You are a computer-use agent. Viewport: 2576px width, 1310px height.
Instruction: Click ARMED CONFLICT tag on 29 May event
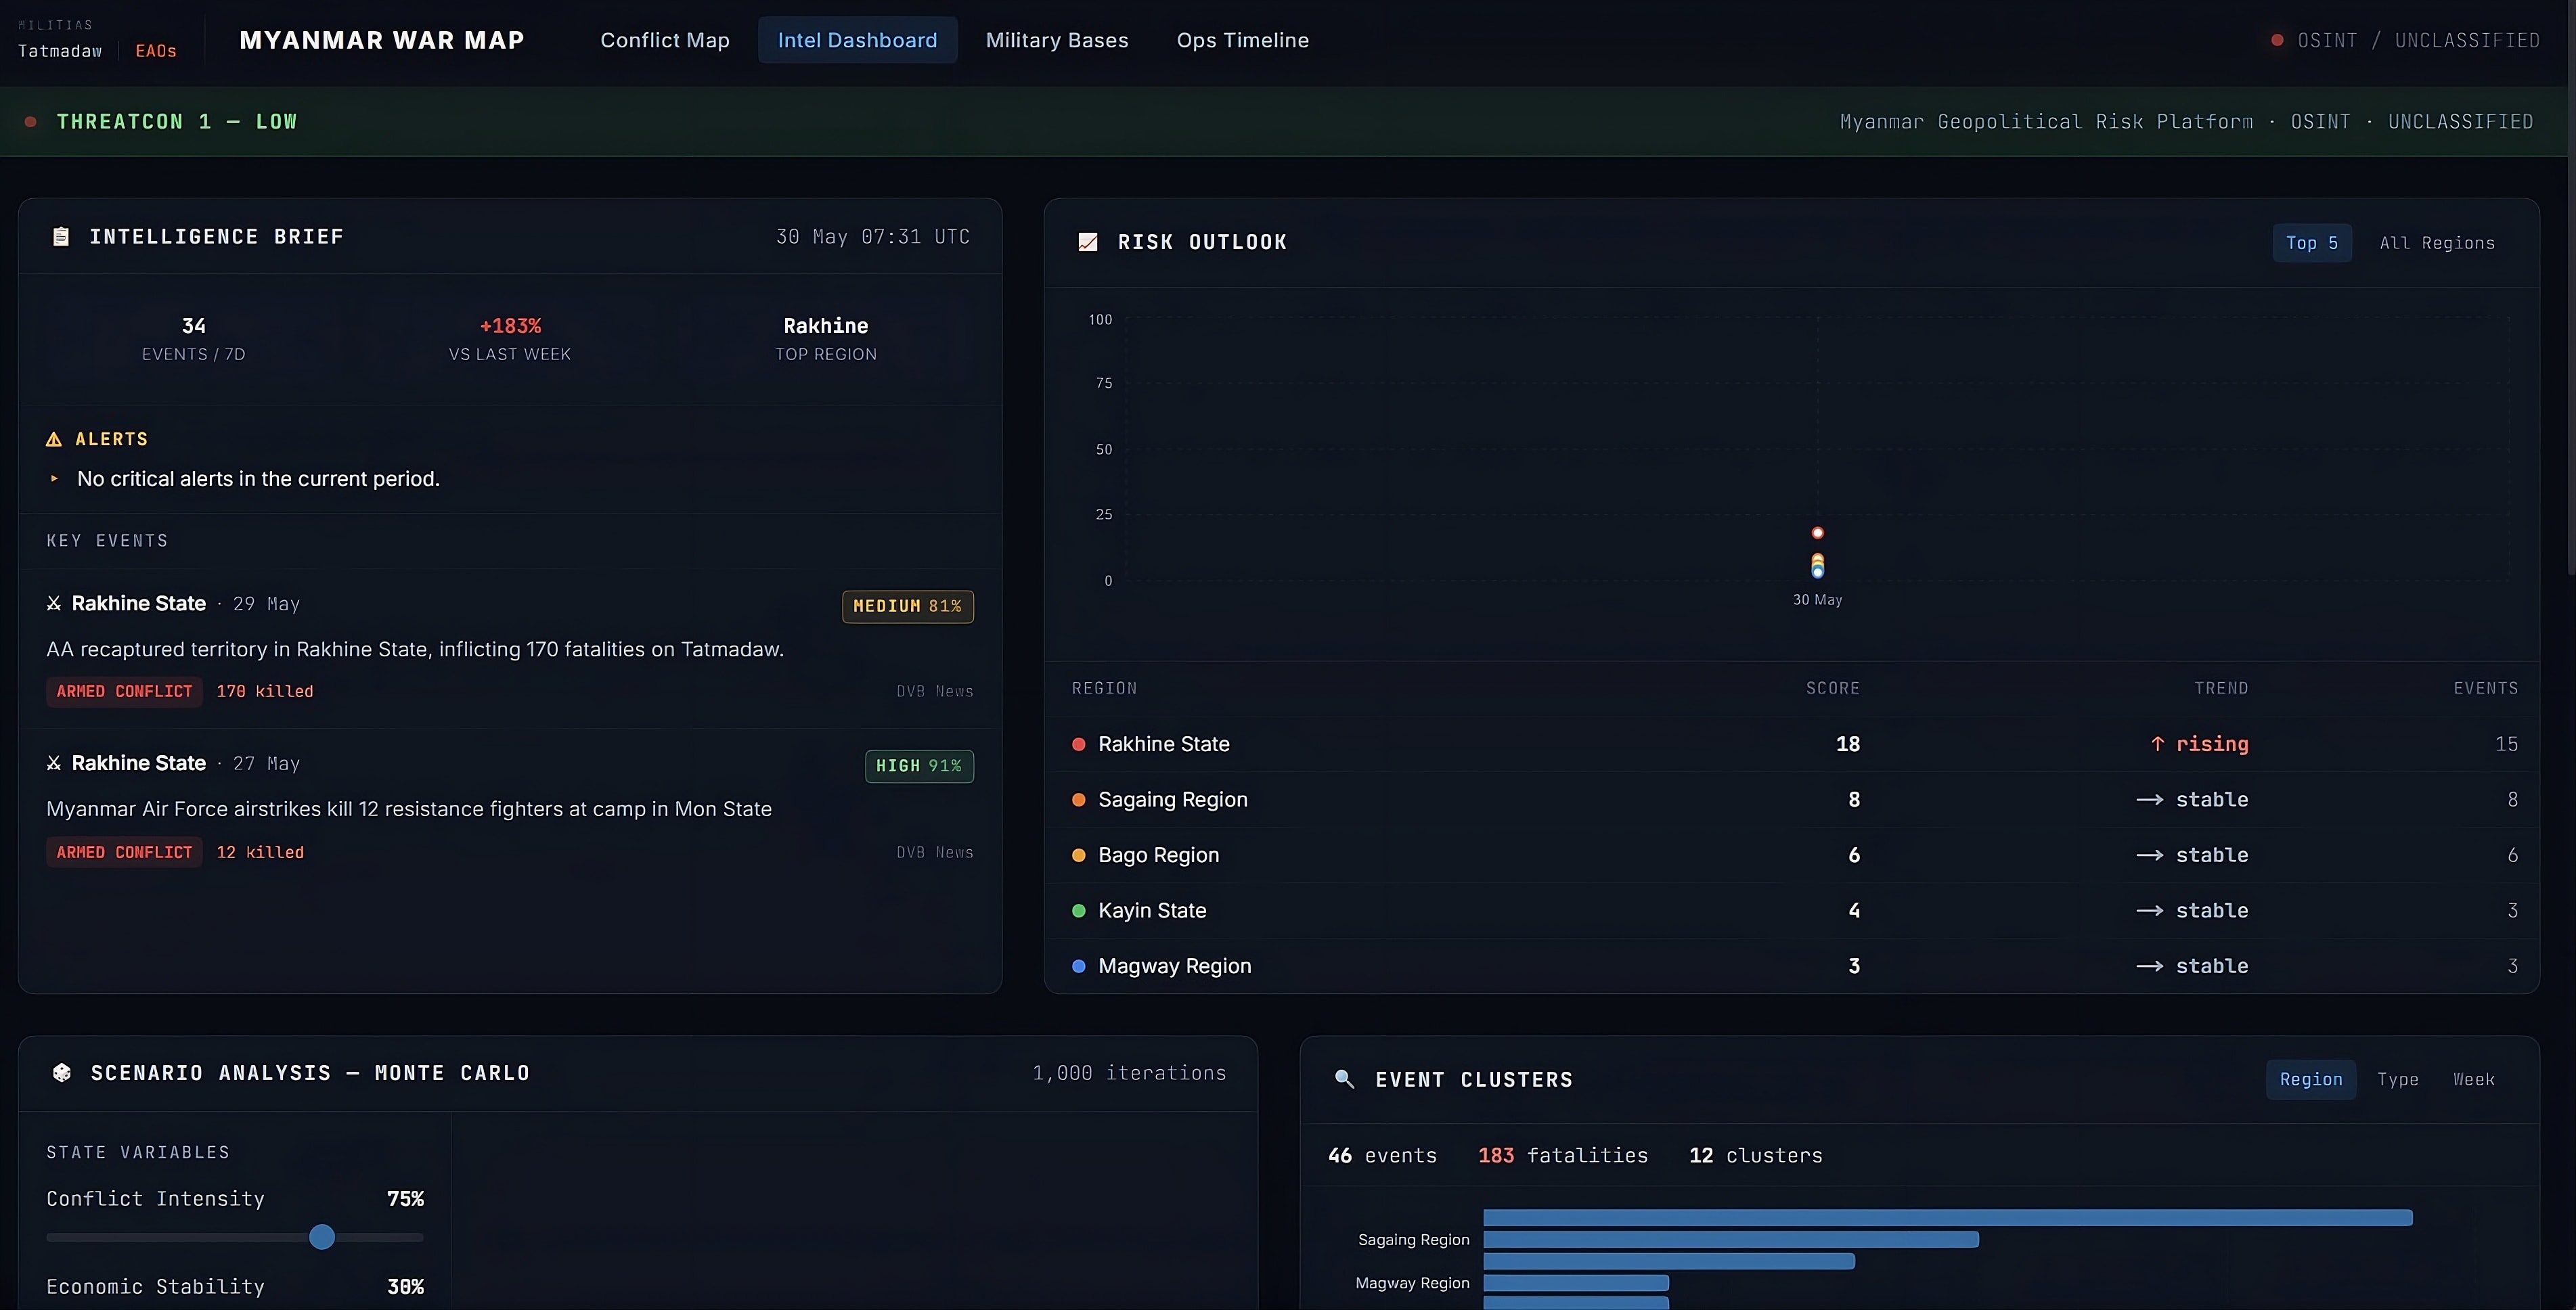click(x=124, y=691)
